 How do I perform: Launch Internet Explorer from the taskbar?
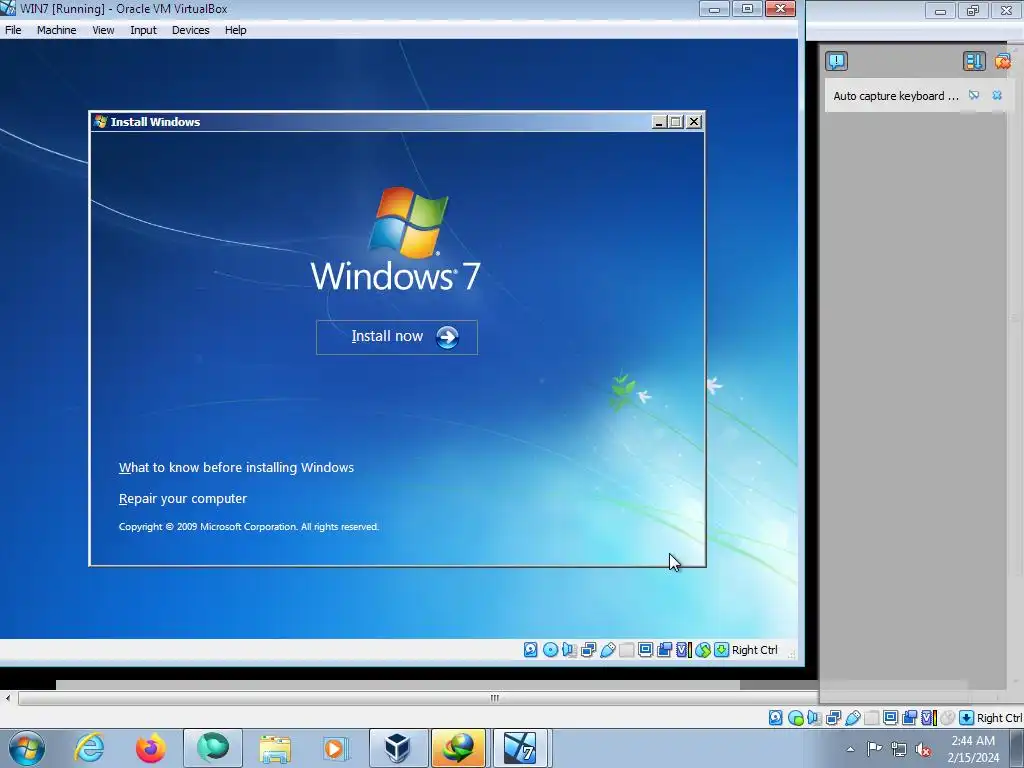[89, 748]
